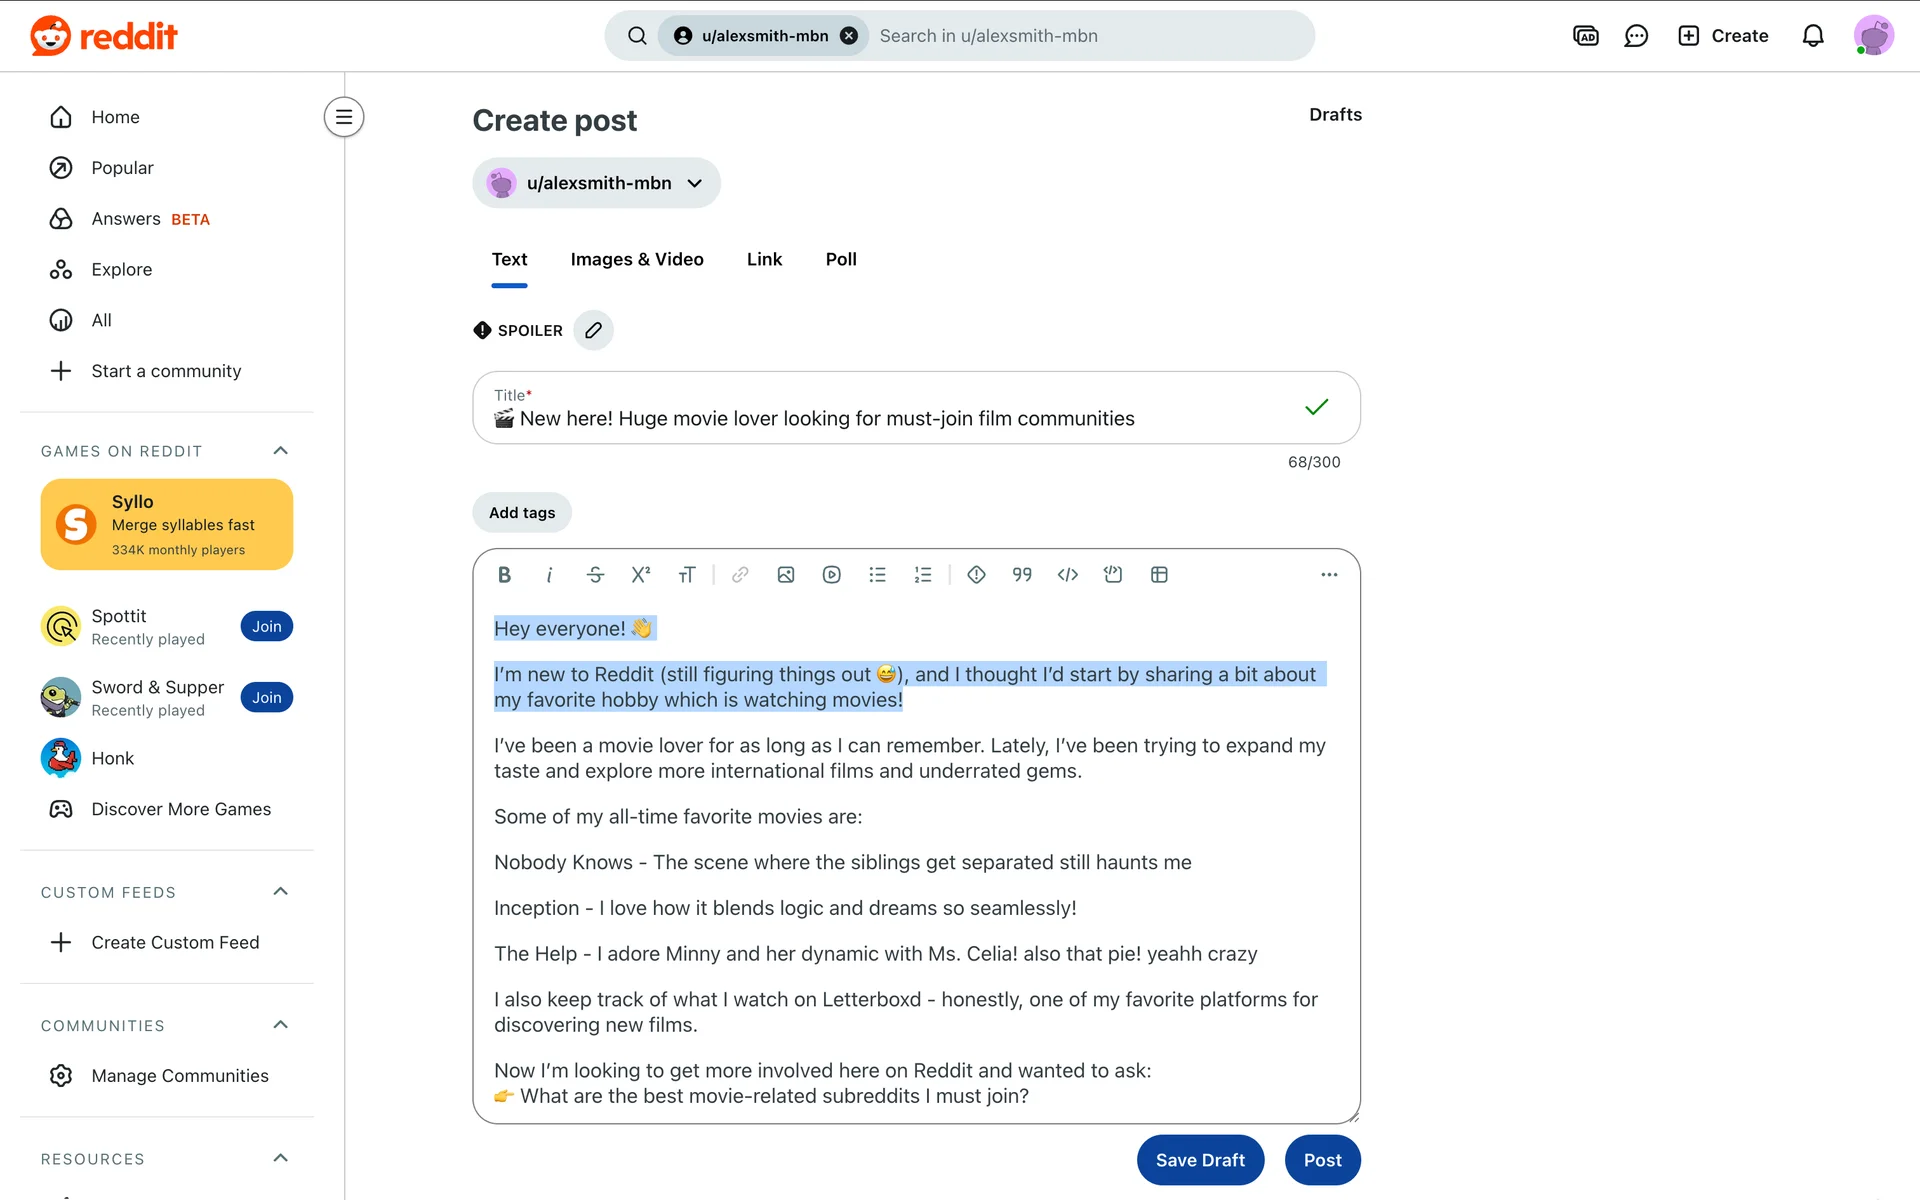1920x1200 pixels.
Task: Apply strikethrough formatting to selected text
Action: pos(595,575)
